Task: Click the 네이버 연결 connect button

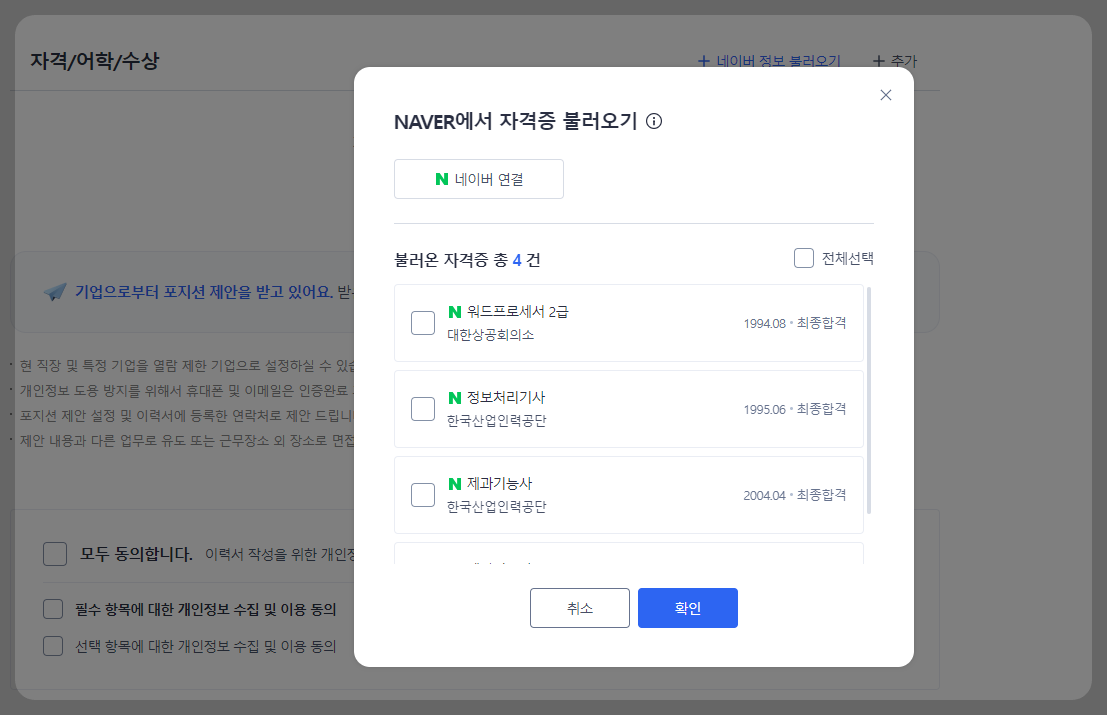Action: (479, 178)
